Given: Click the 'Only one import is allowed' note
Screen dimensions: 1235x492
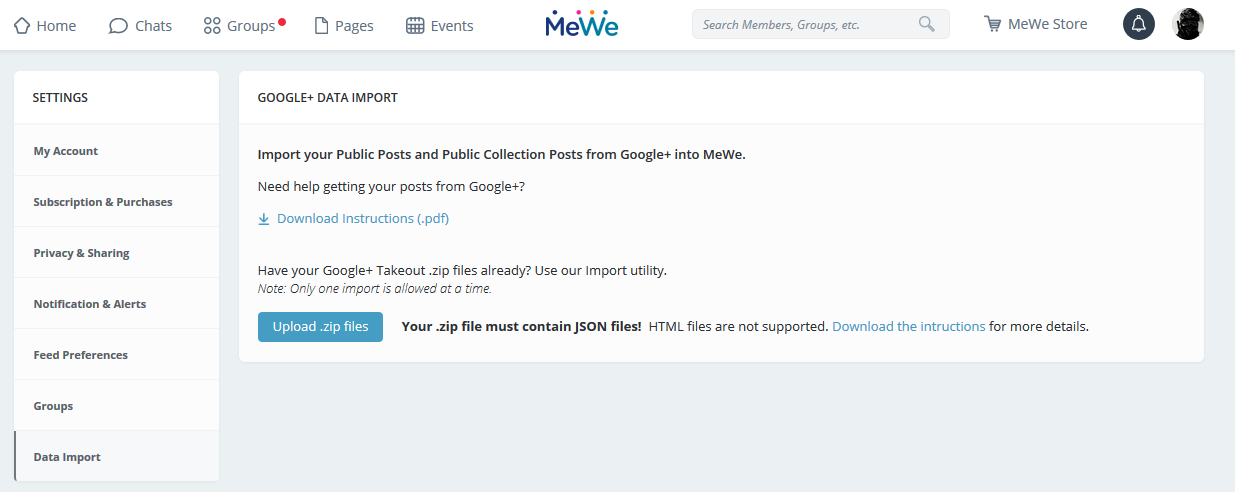Looking at the screenshot, I should (x=375, y=289).
